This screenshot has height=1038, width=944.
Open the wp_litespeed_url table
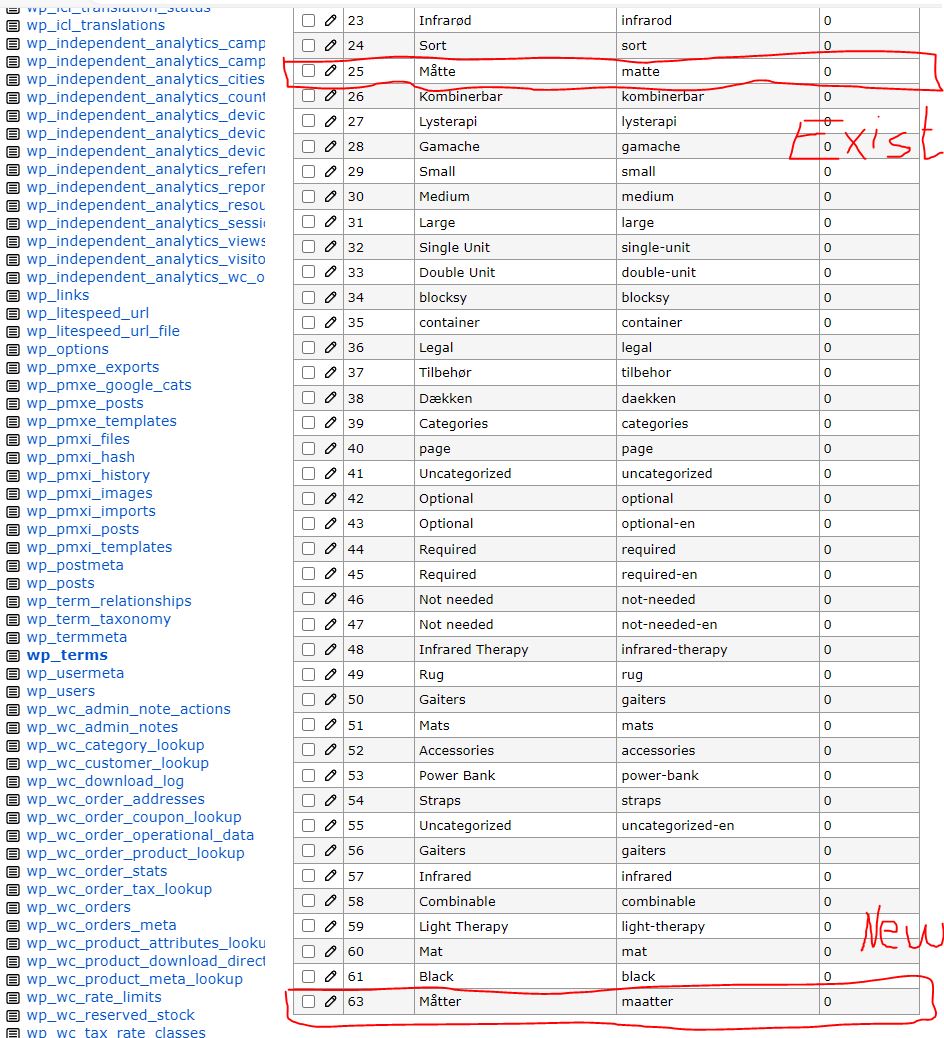87,313
